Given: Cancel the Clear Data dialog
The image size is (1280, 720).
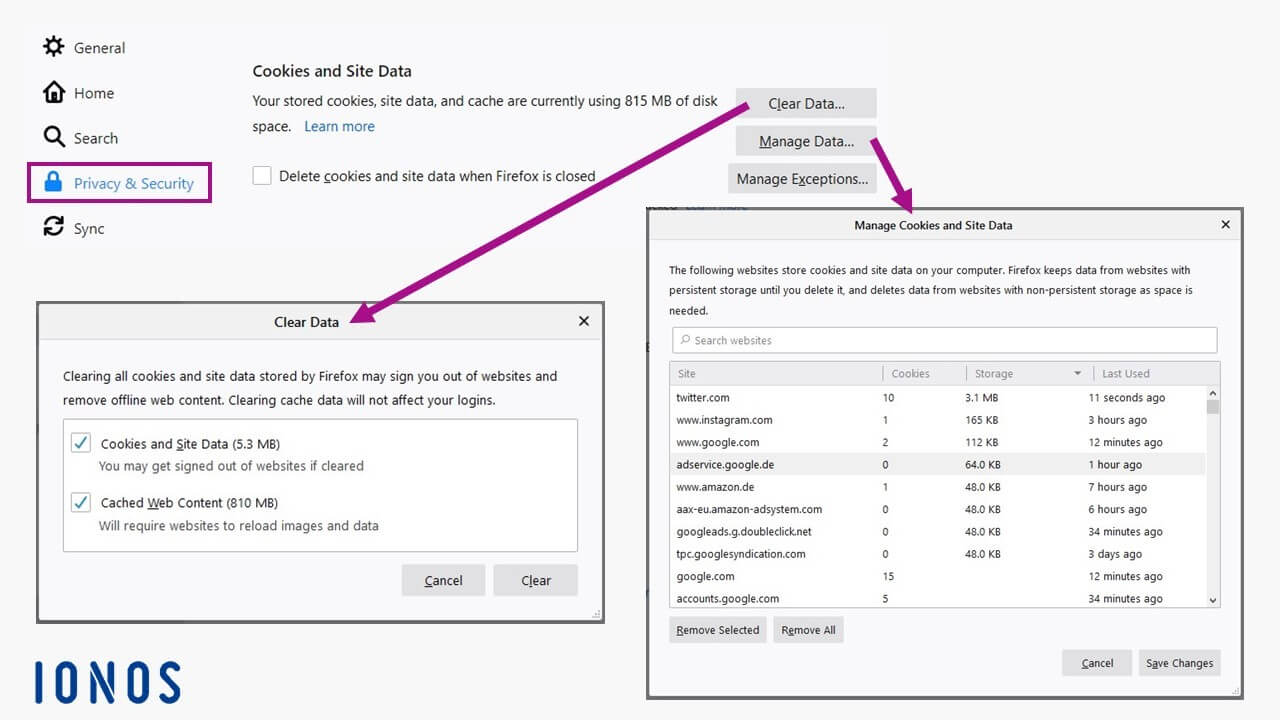Looking at the screenshot, I should 443,580.
